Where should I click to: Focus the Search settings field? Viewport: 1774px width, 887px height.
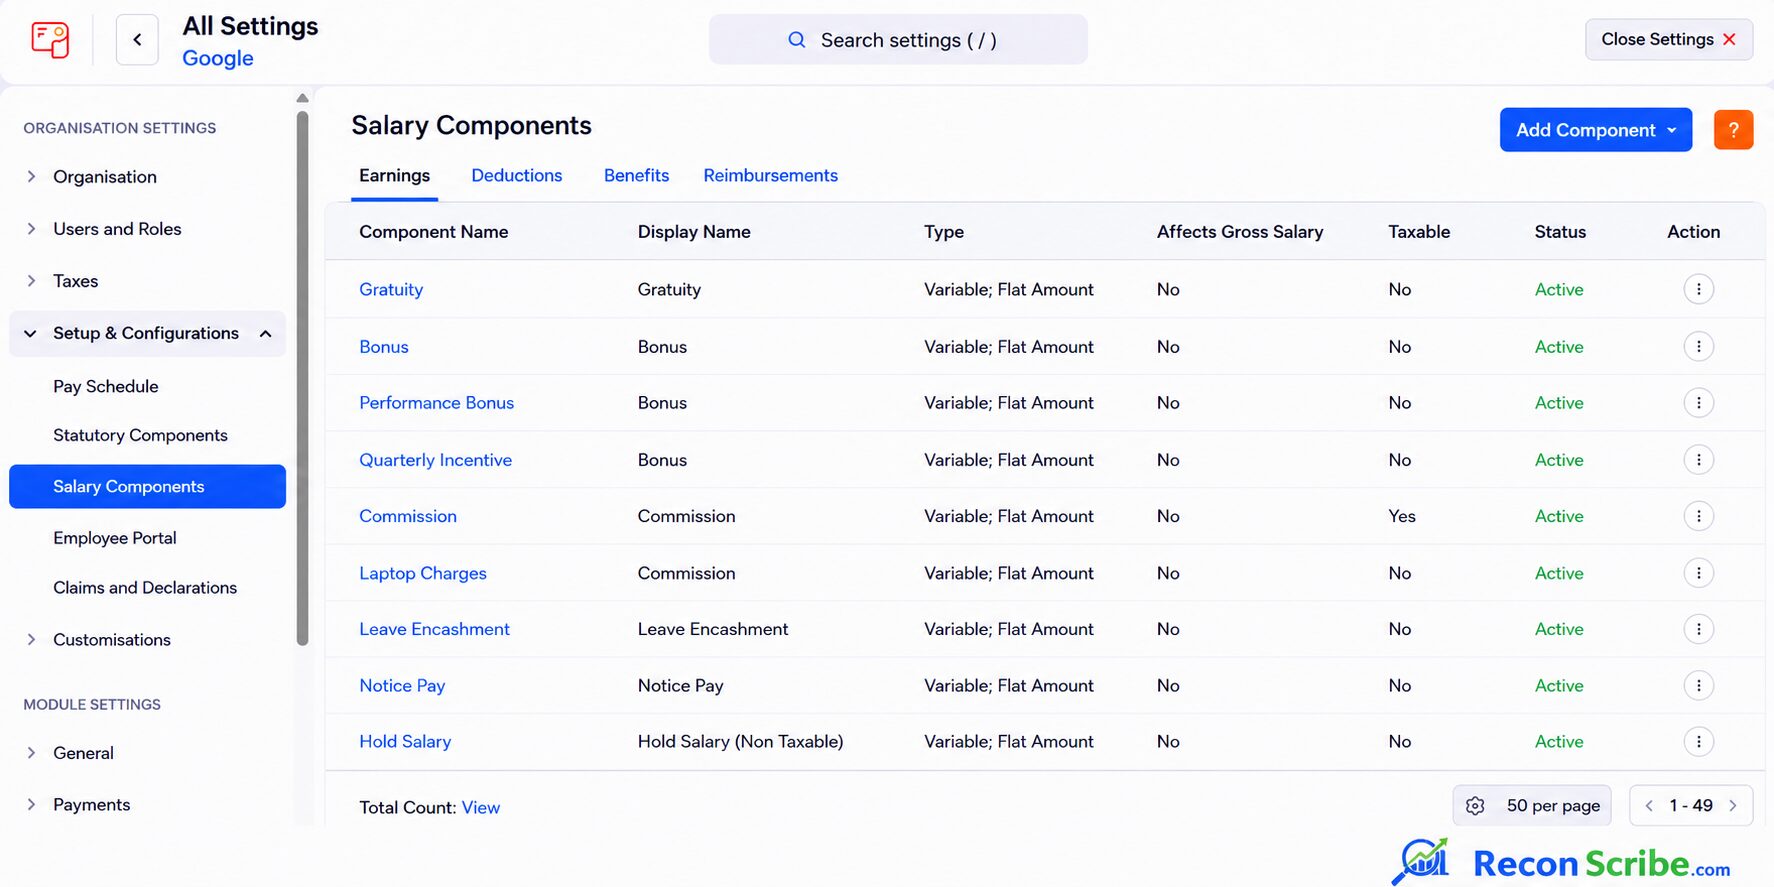[x=898, y=40]
